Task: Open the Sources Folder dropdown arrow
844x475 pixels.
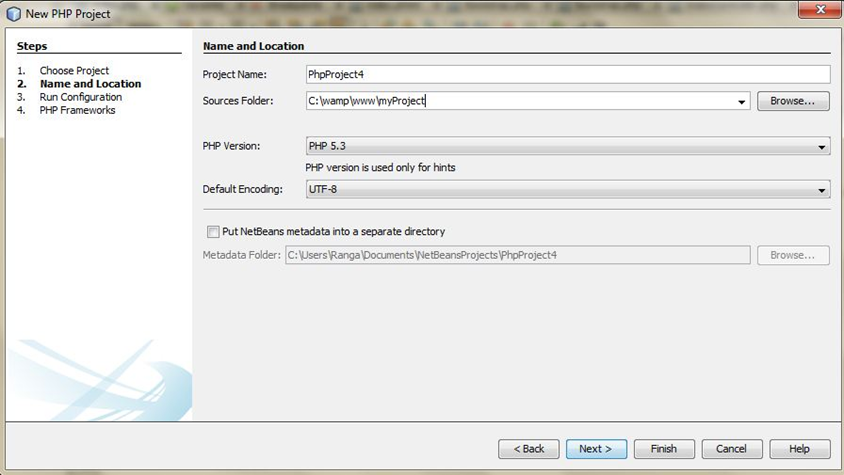Action: 741,101
